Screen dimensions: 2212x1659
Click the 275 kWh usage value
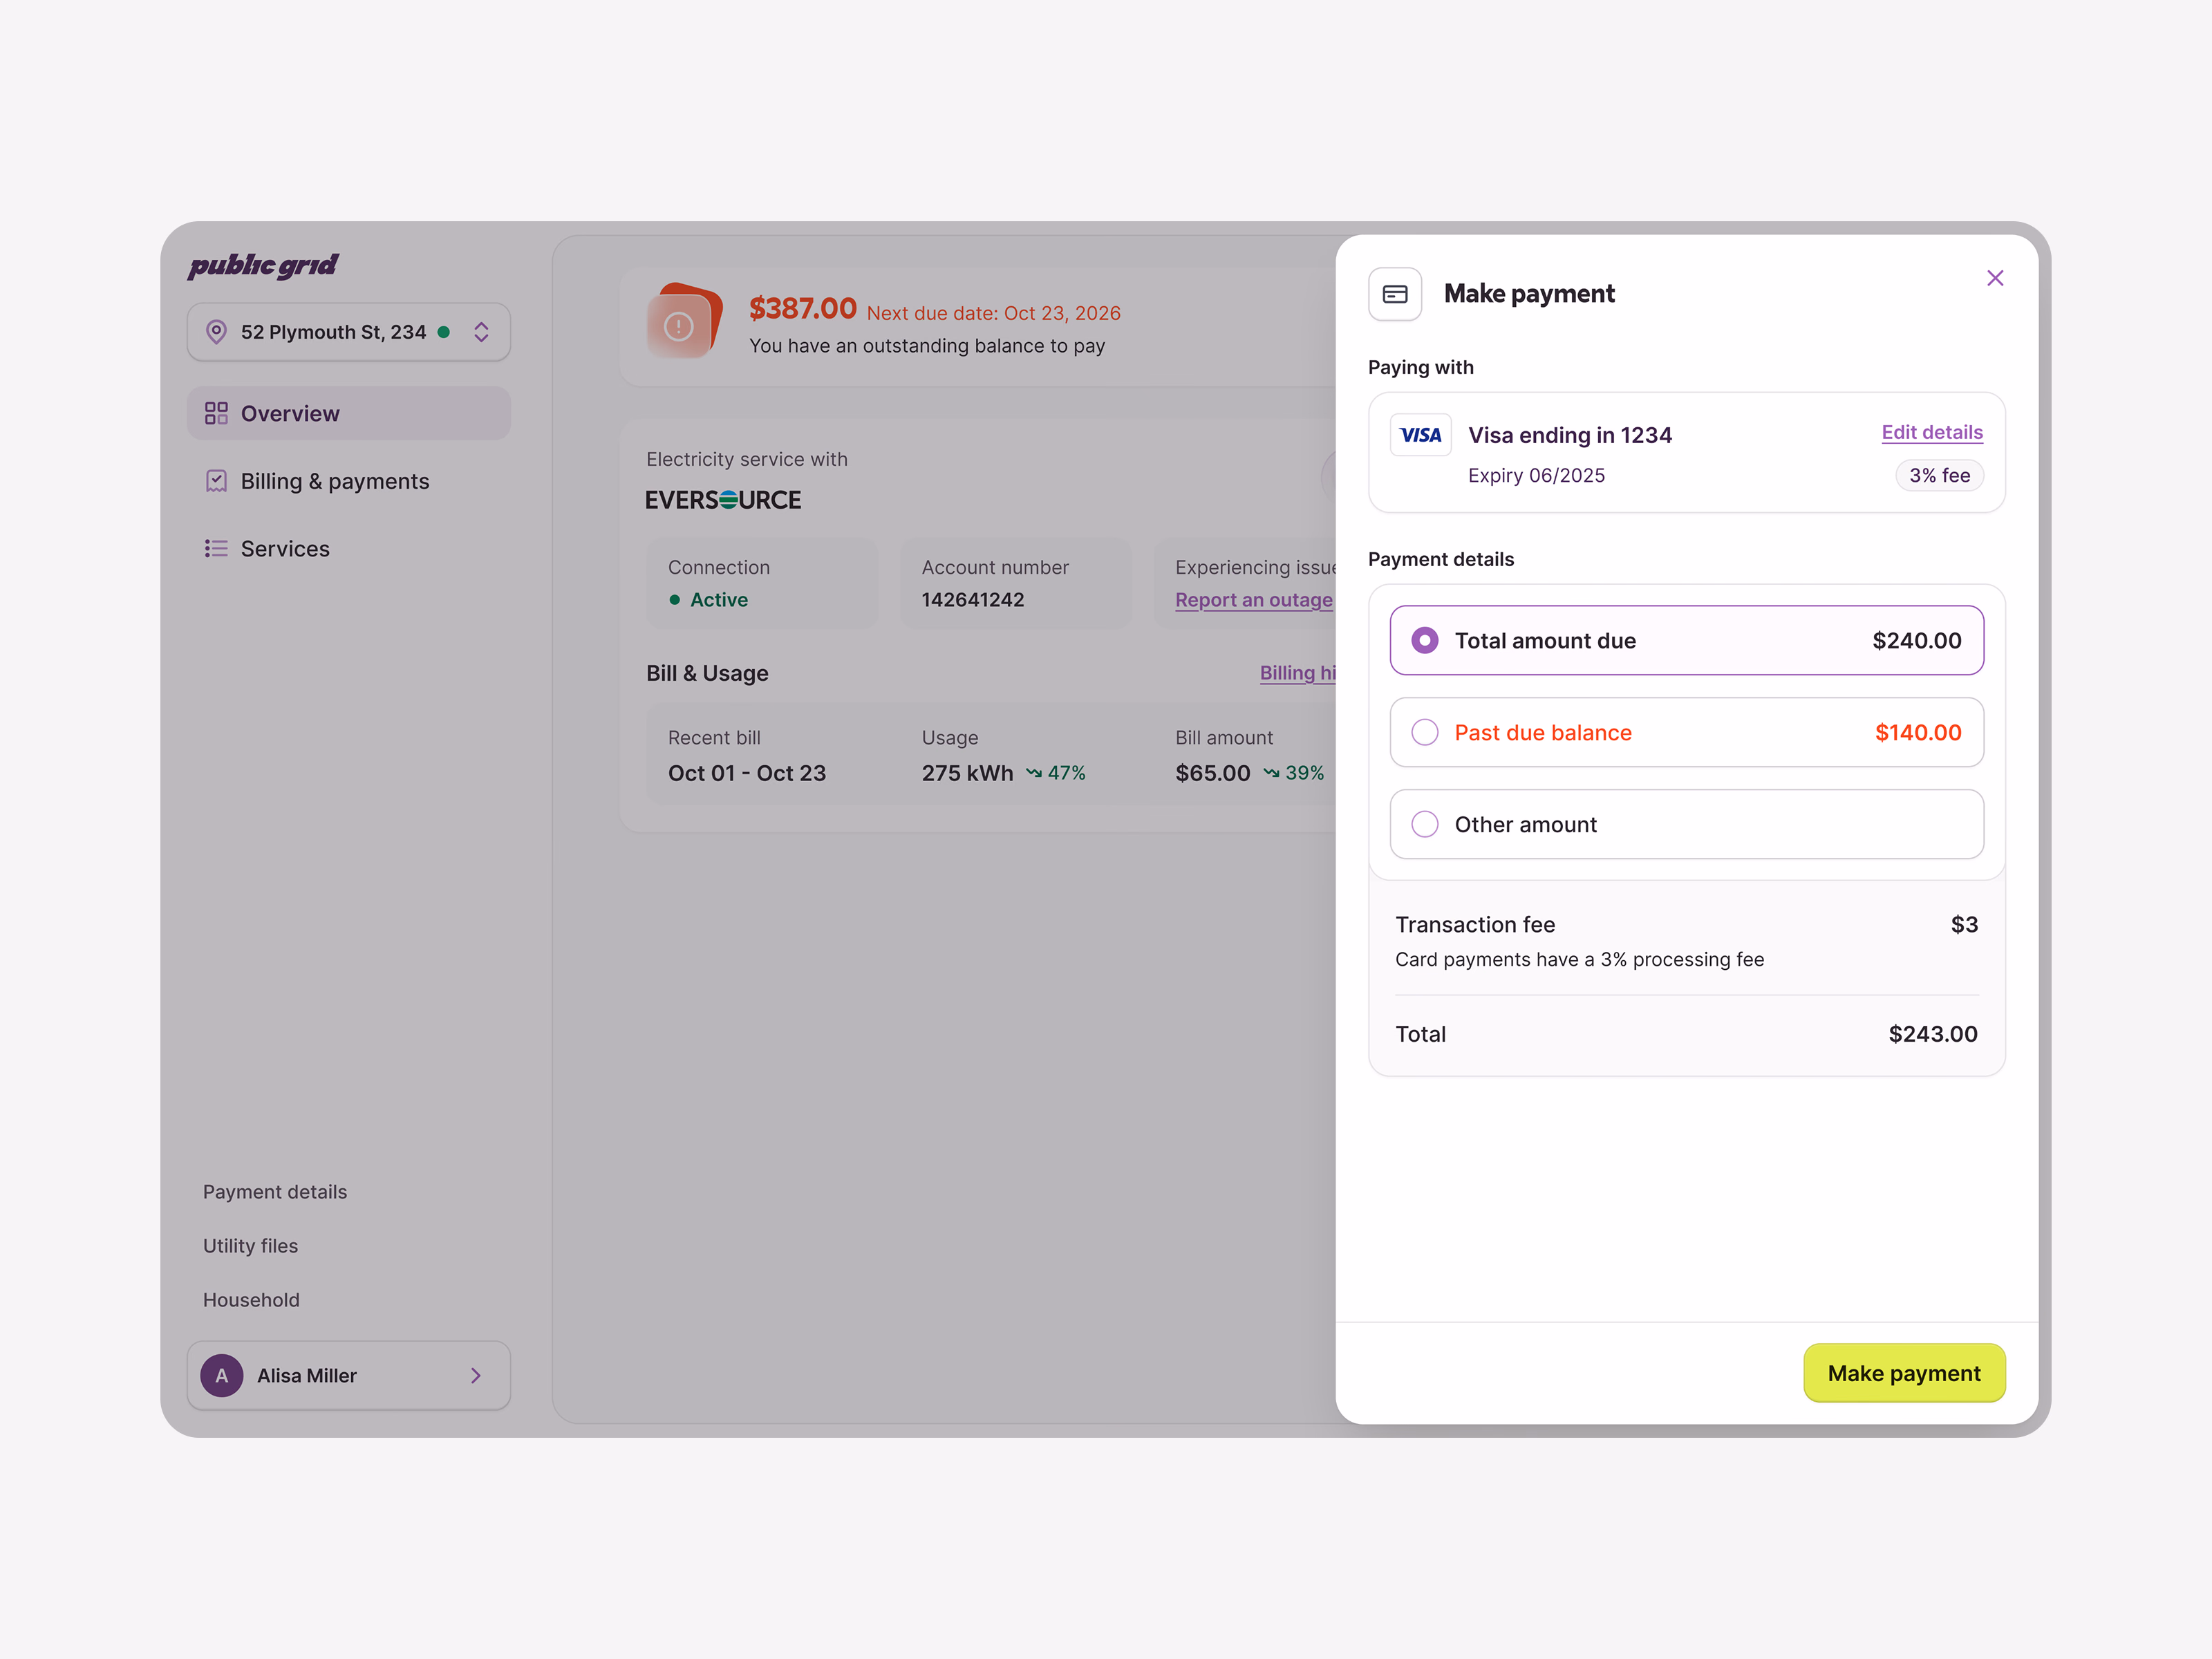coord(967,773)
